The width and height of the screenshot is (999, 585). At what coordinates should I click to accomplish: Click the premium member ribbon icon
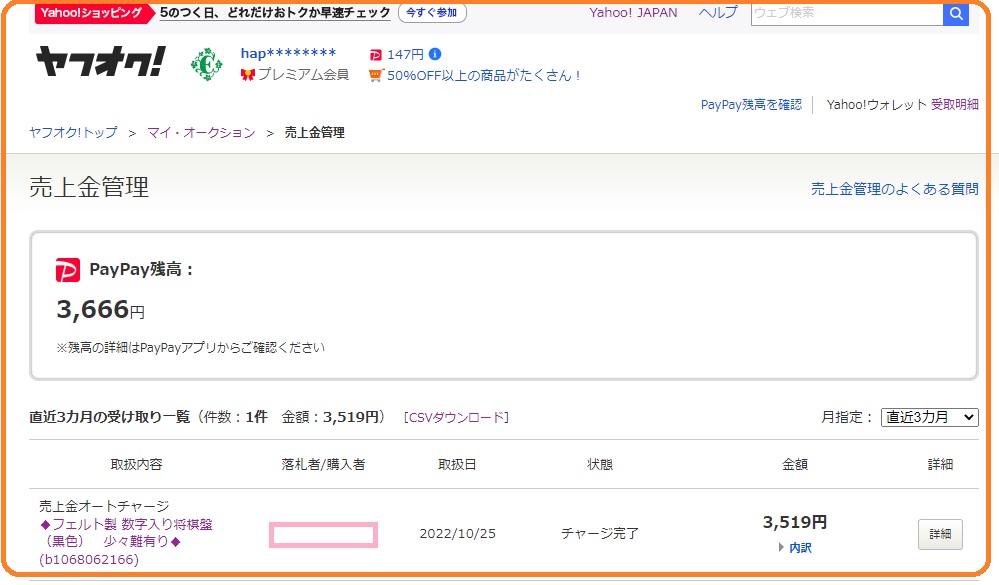(x=247, y=75)
